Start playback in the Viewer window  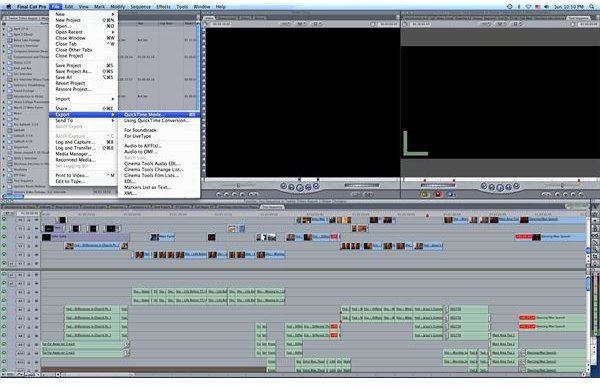300,187
